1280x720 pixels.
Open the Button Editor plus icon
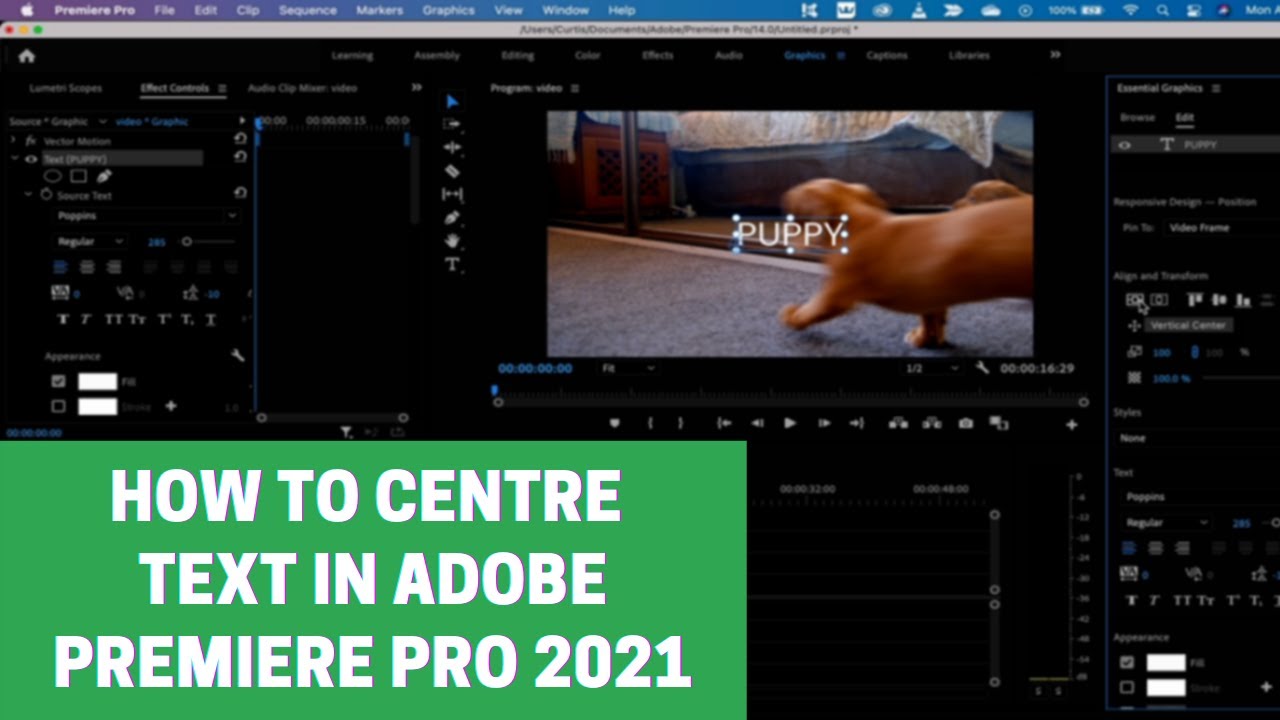(1071, 424)
